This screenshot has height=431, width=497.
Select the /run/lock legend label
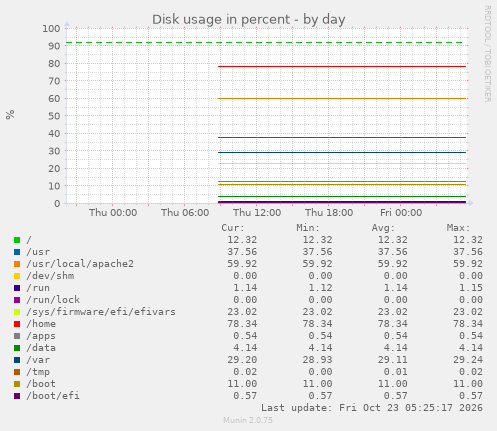53,300
